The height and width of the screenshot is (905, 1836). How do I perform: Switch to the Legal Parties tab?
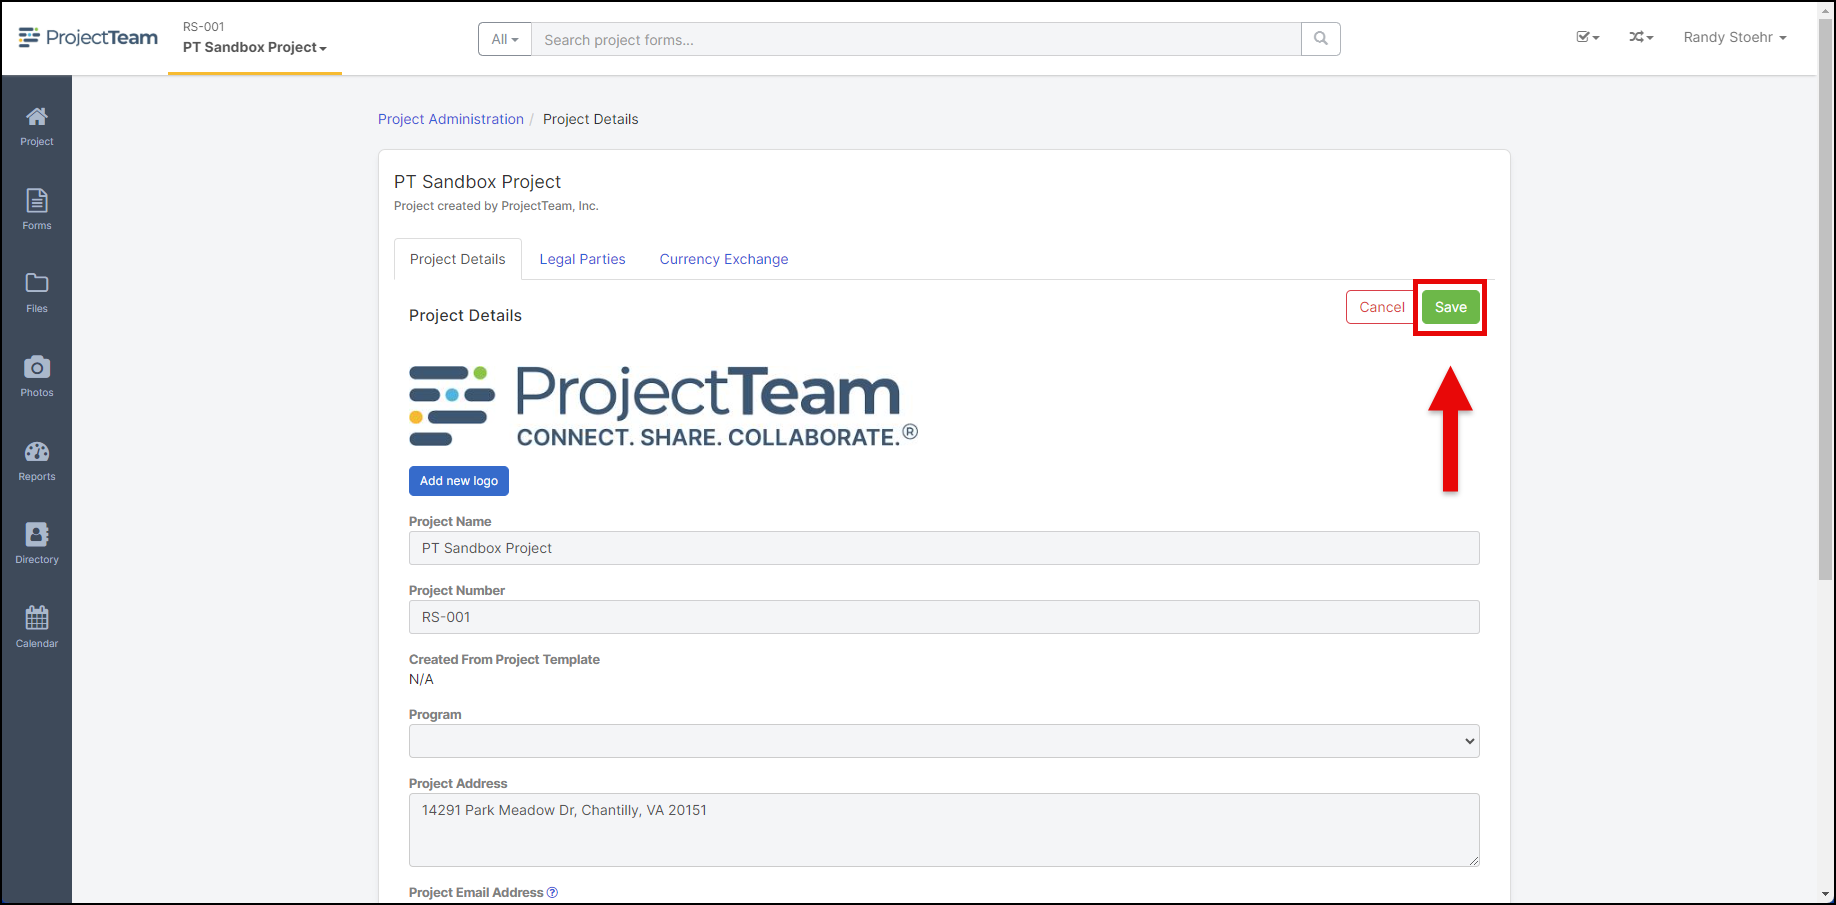[x=582, y=259]
